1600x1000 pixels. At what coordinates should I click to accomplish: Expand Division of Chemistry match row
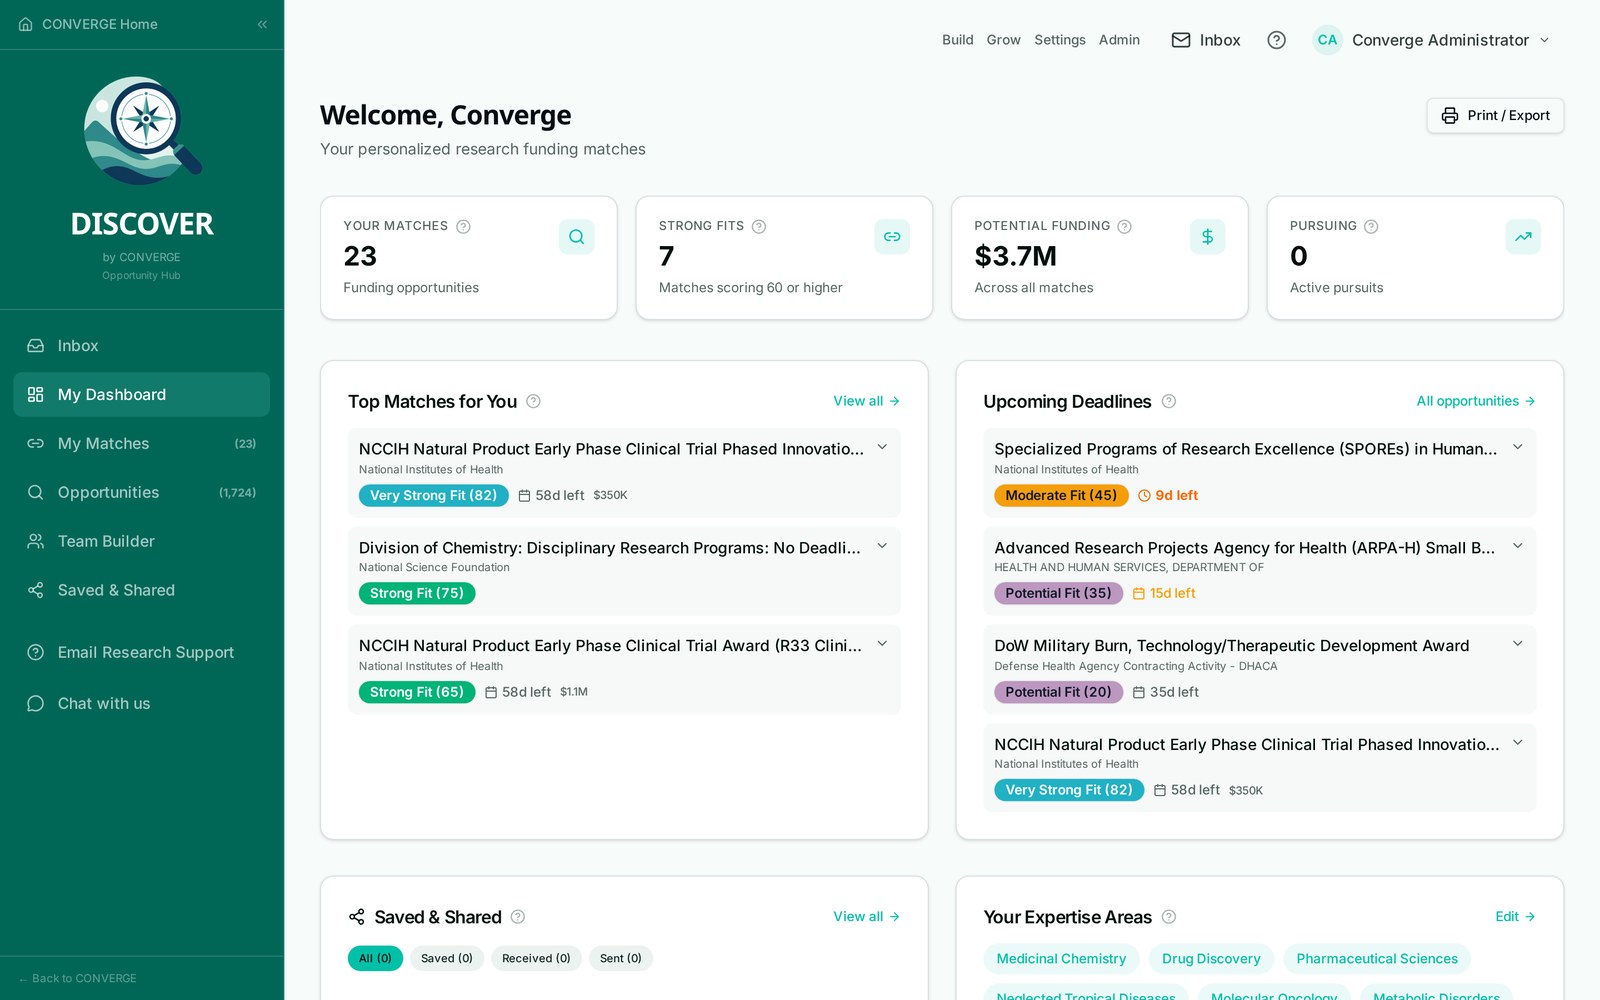882,546
